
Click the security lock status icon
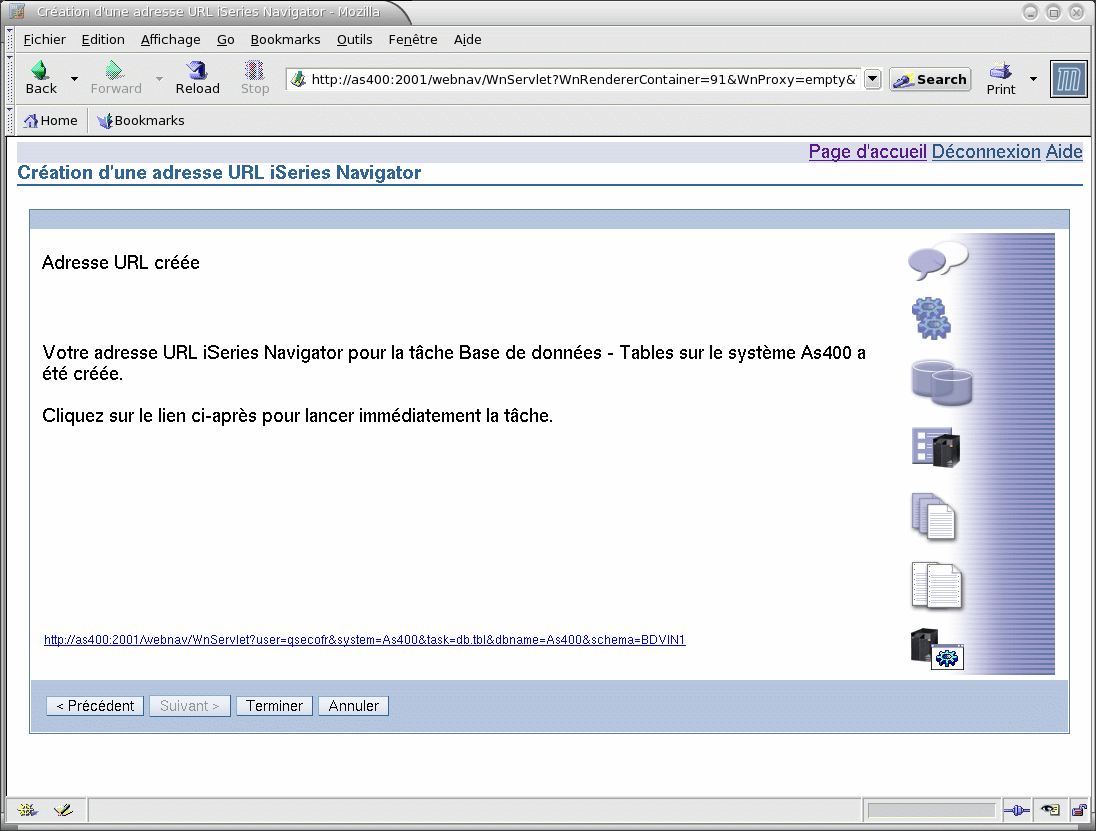pos(1079,810)
